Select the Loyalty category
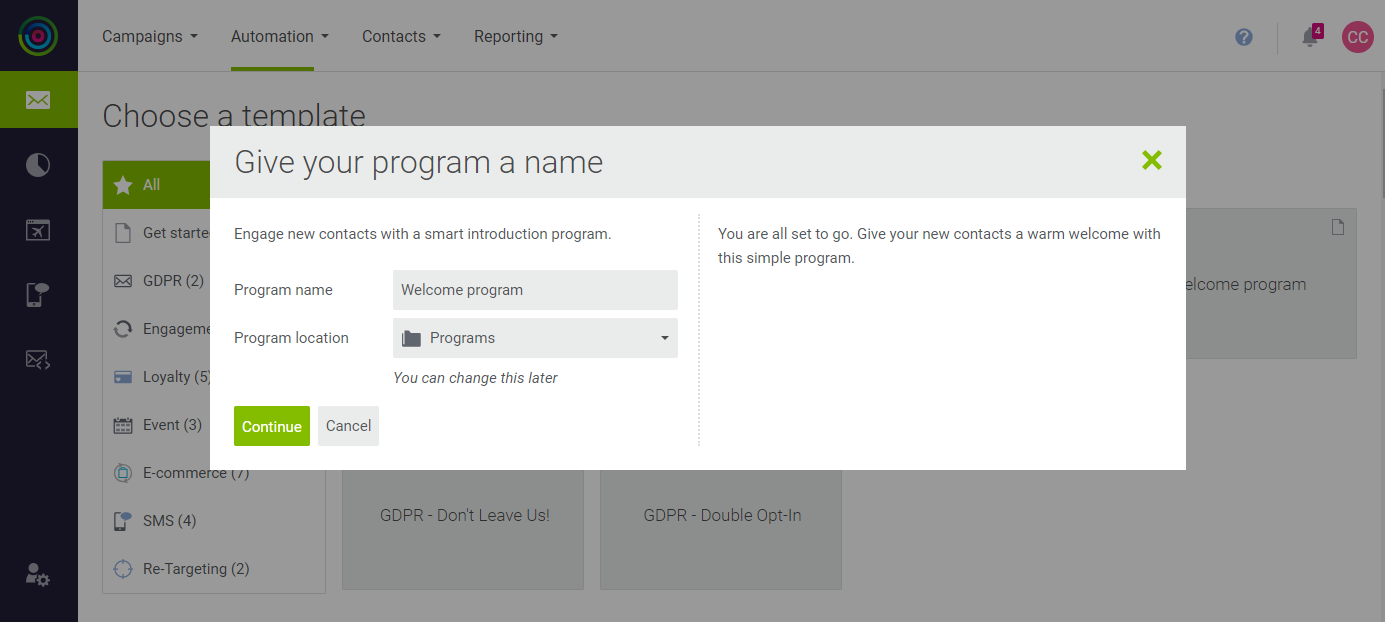 click(x=157, y=377)
